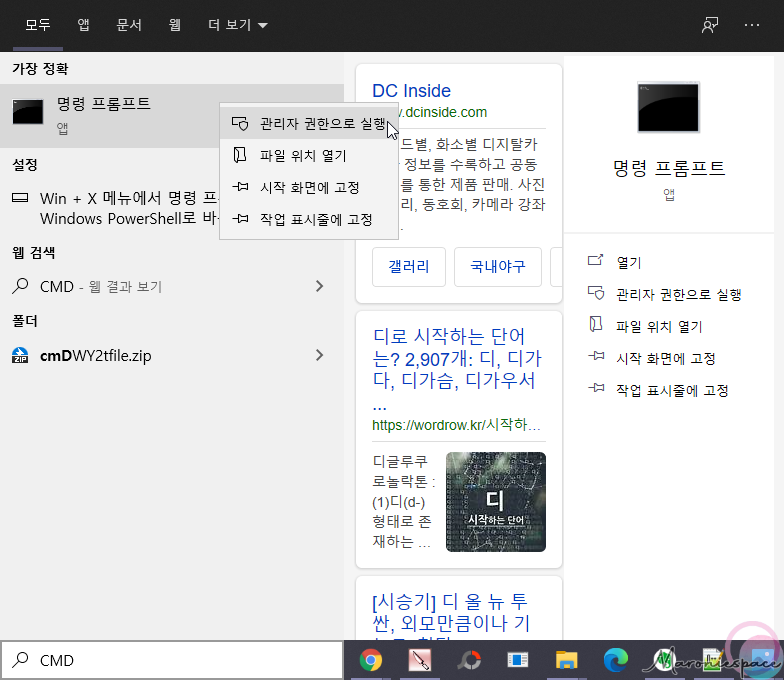The width and height of the screenshot is (784, 680).
Task: Click the start-pin icon in preview pane
Action: [596, 356]
